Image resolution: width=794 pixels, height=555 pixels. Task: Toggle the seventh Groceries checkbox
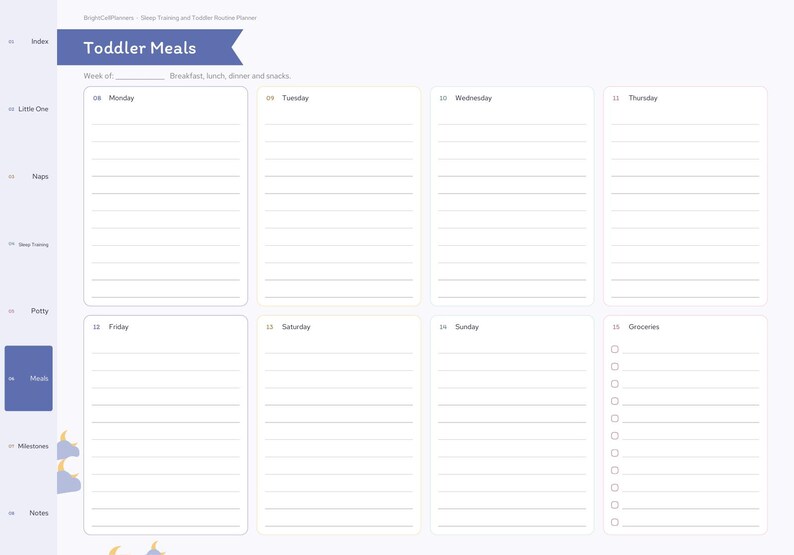(615, 453)
